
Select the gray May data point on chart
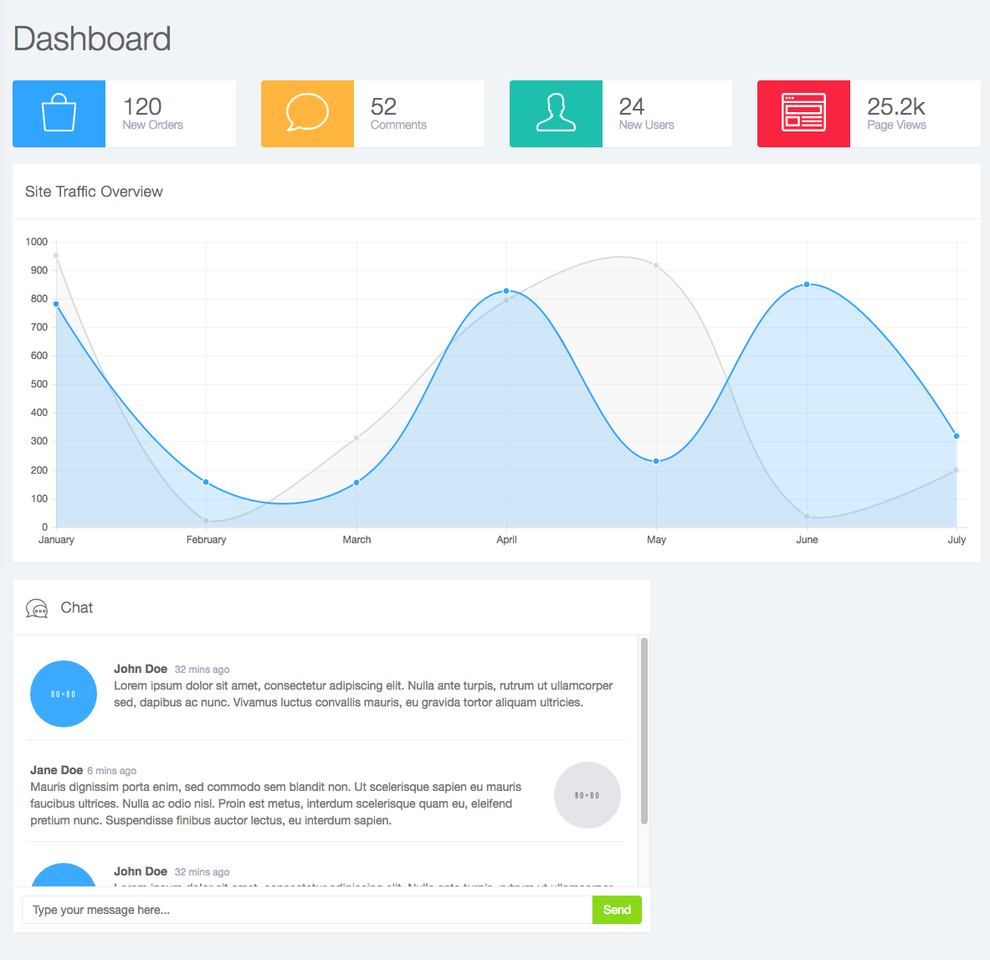point(657,265)
